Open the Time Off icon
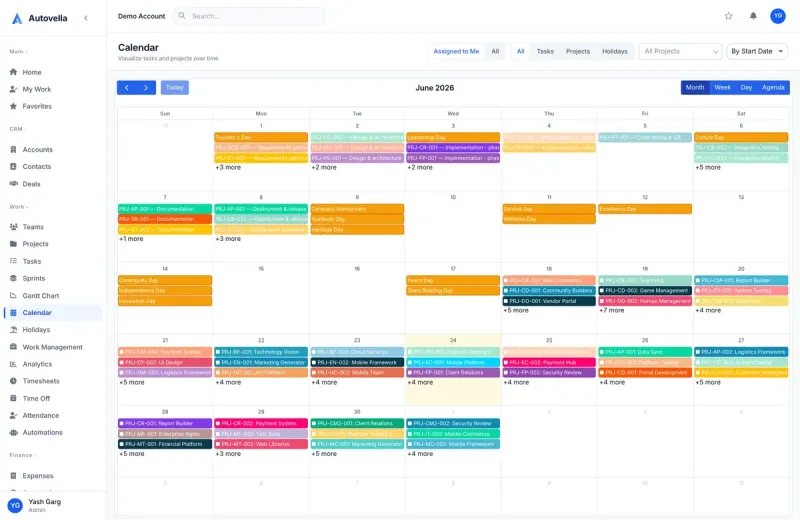 point(13,398)
